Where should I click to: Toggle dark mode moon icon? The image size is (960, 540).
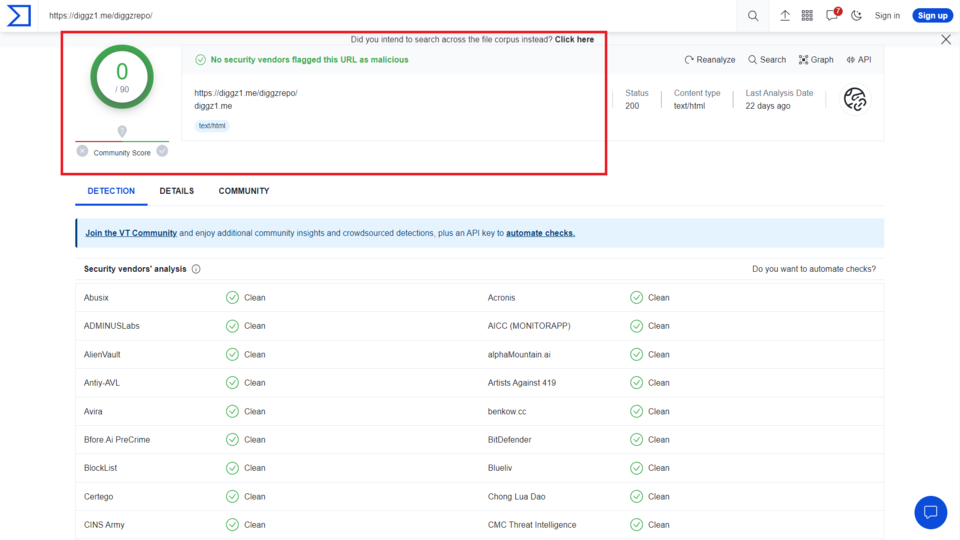[x=857, y=15]
